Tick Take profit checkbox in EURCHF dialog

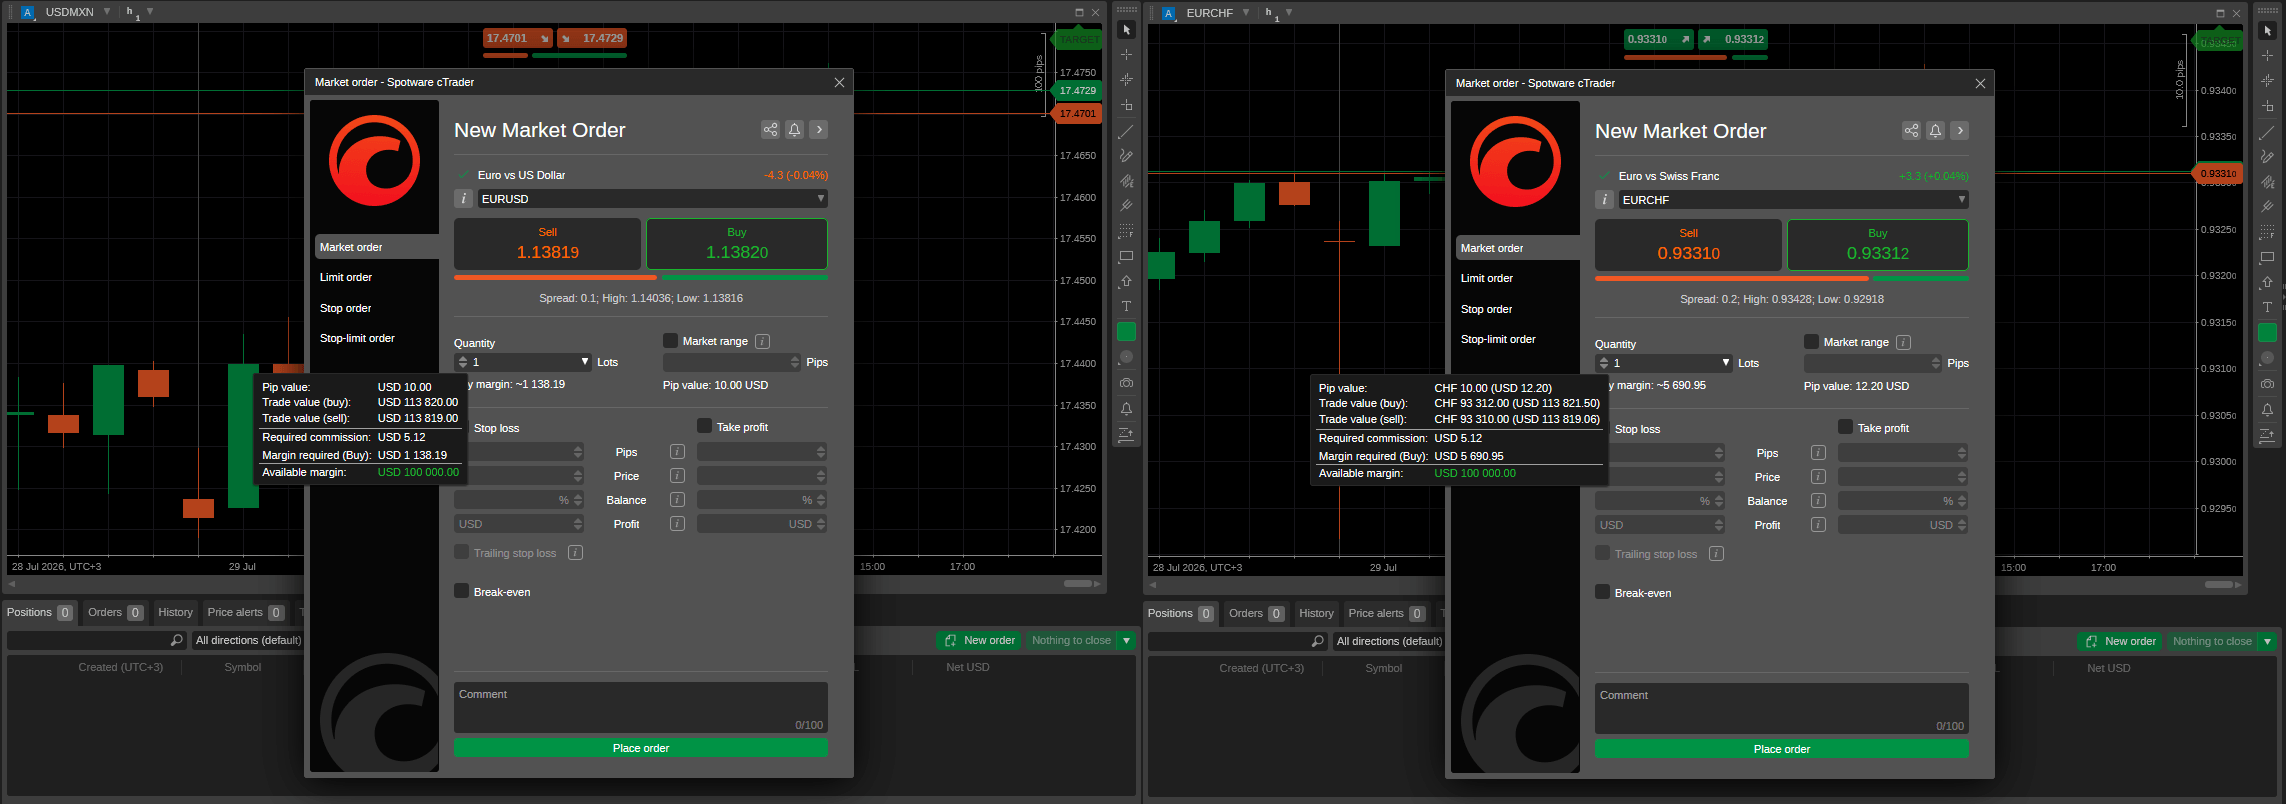[1845, 427]
